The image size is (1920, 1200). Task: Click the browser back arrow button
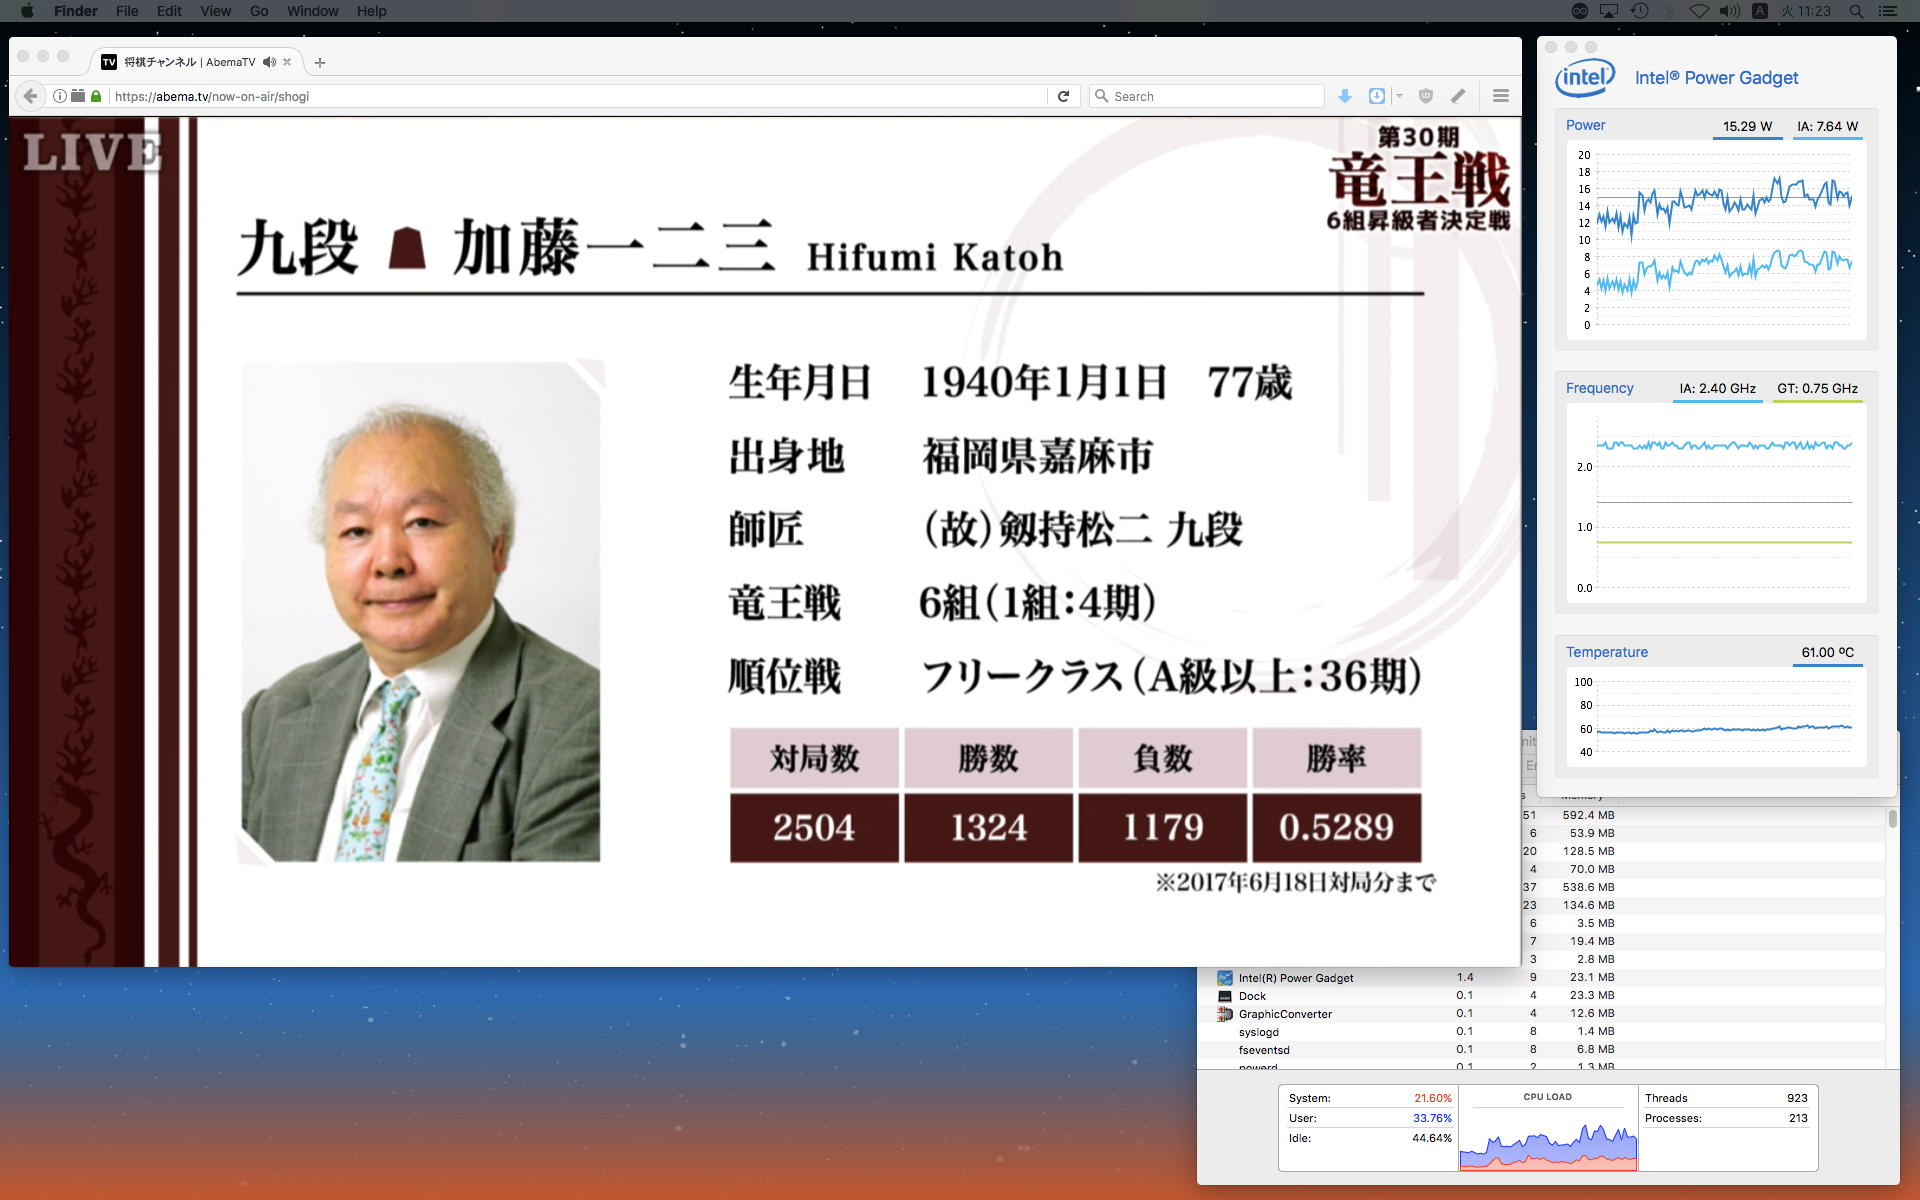pyautogui.click(x=30, y=96)
